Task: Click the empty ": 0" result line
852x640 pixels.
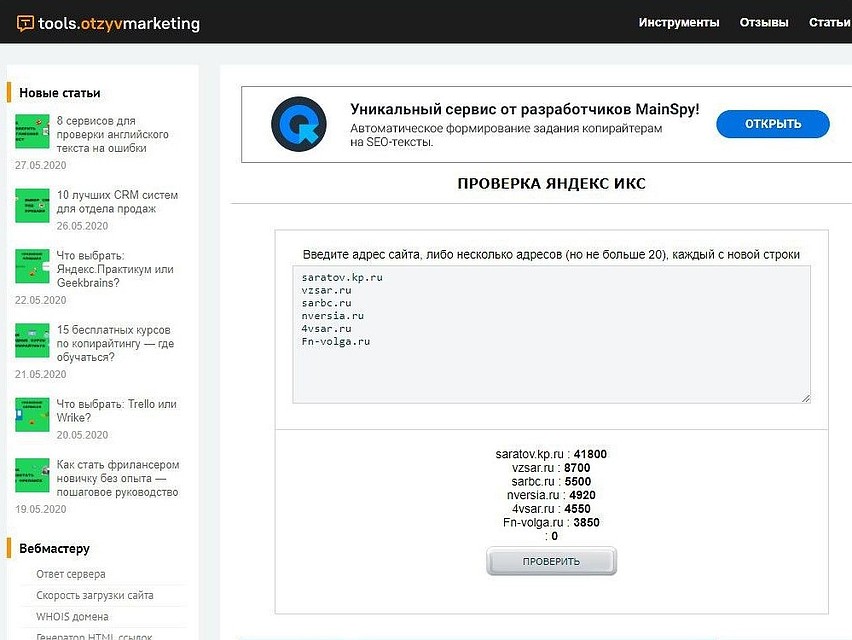Action: coord(551,536)
